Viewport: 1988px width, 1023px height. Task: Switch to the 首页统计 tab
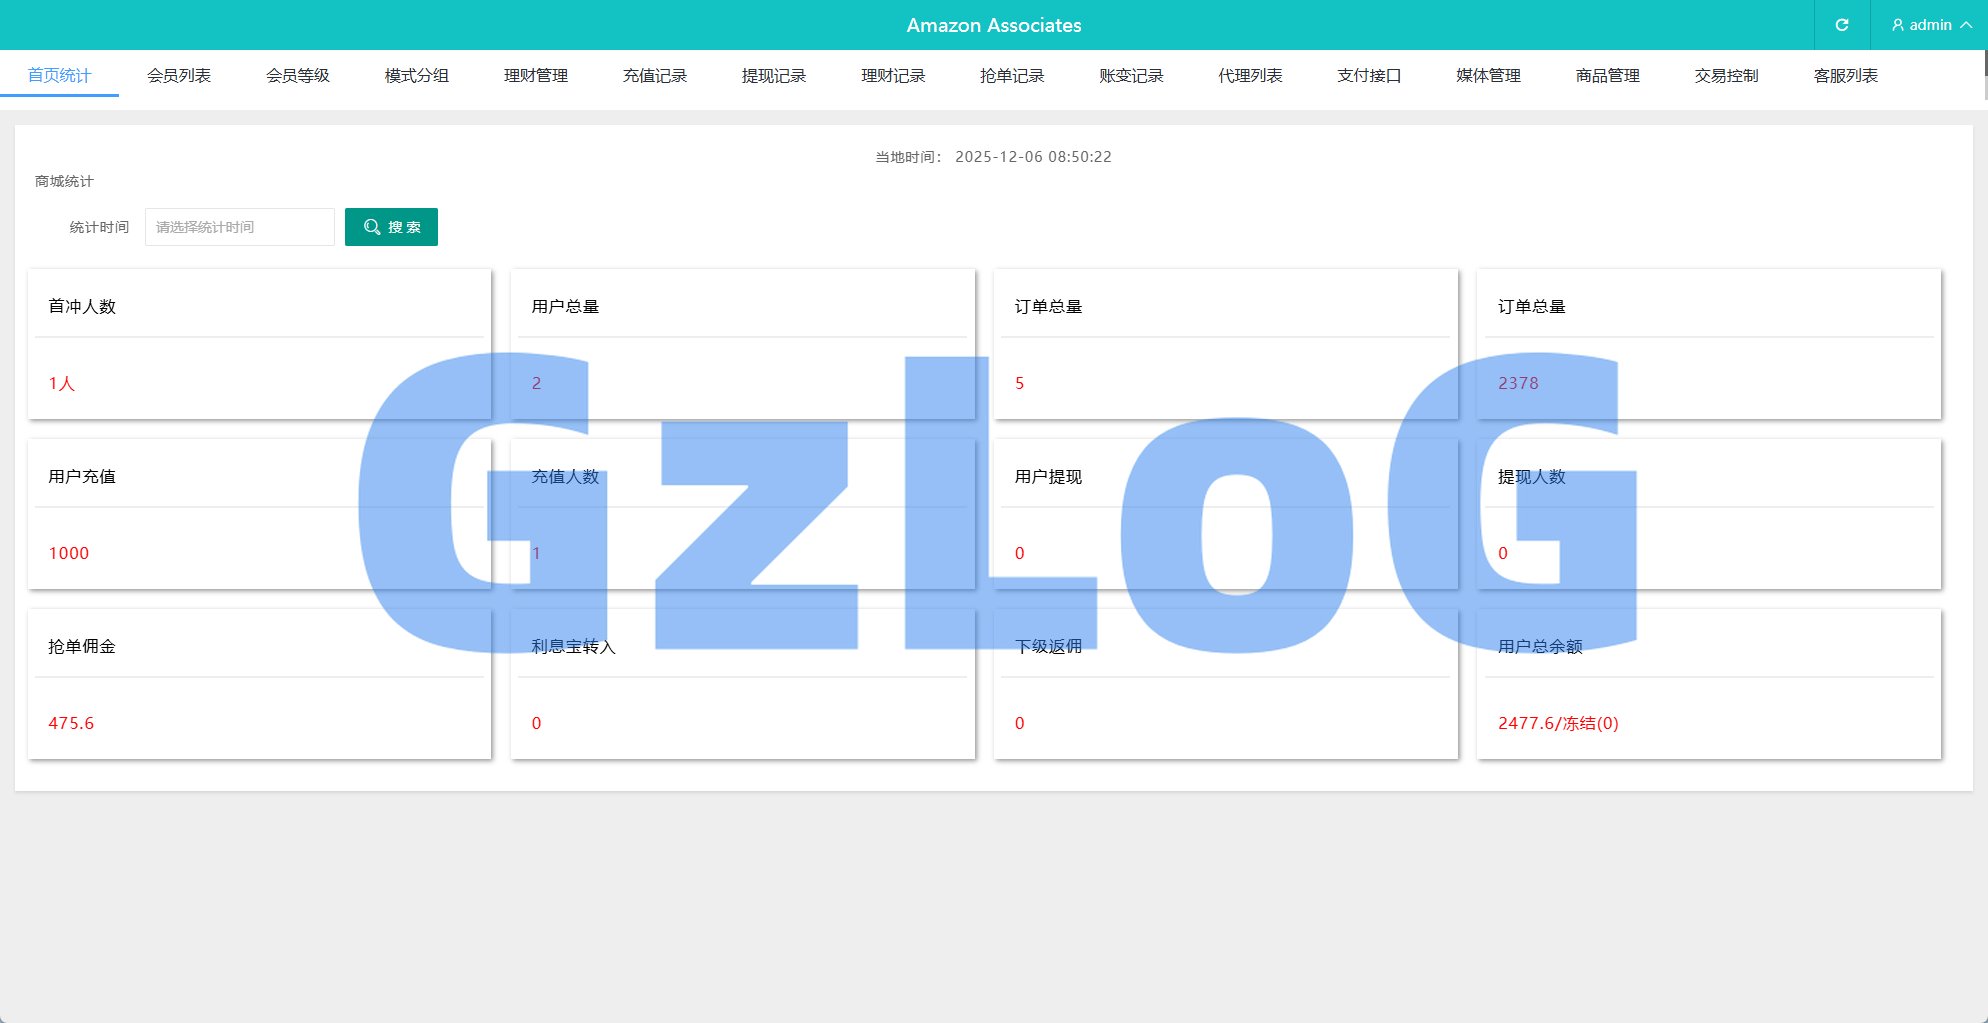click(59, 76)
